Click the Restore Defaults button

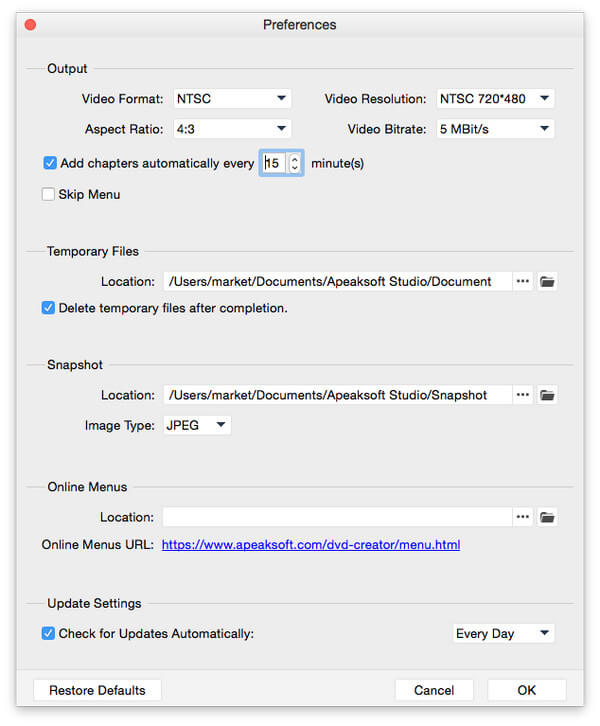click(x=97, y=690)
